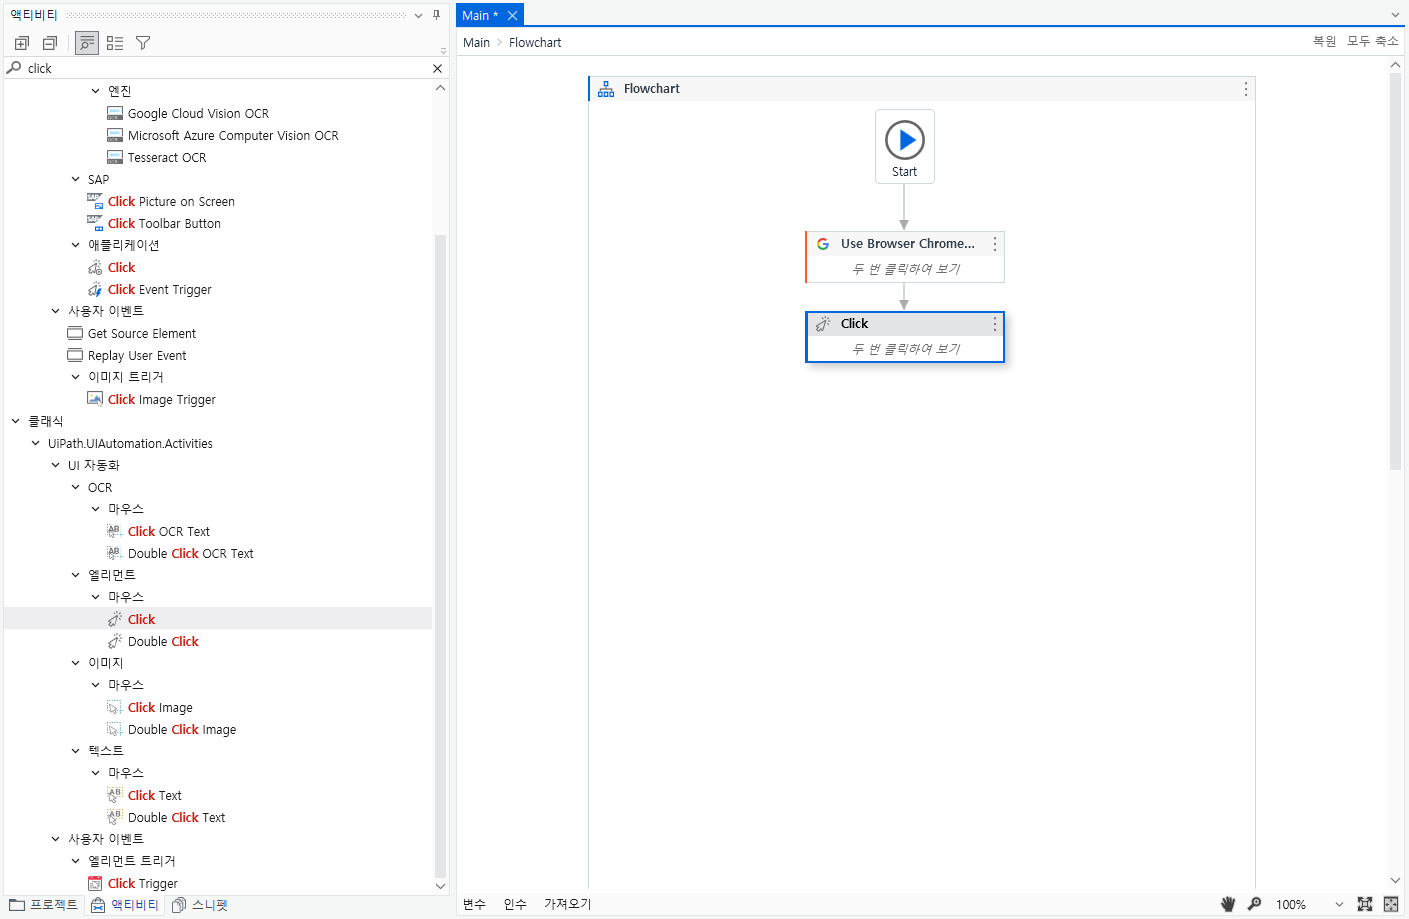Viewport: 1409px width, 919px height.
Task: Select Click Picture on Screen icon
Action: click(95, 201)
